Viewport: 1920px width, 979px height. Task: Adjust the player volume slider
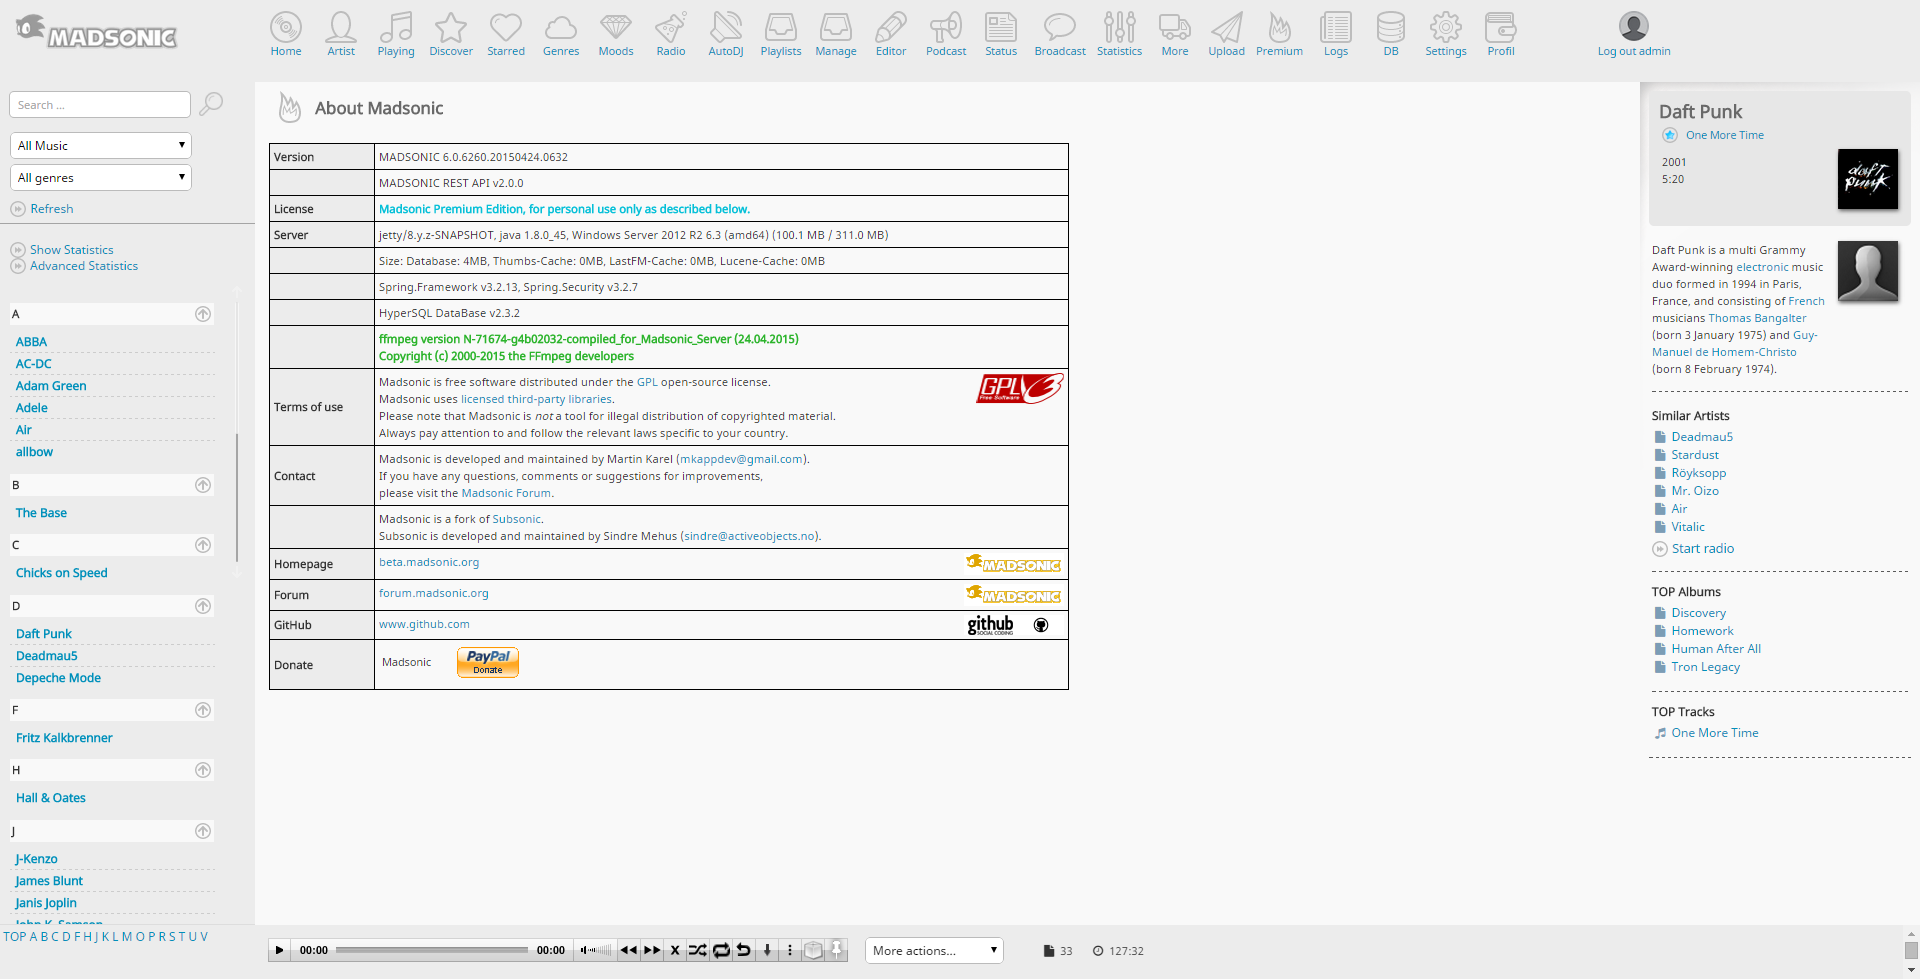click(x=598, y=950)
